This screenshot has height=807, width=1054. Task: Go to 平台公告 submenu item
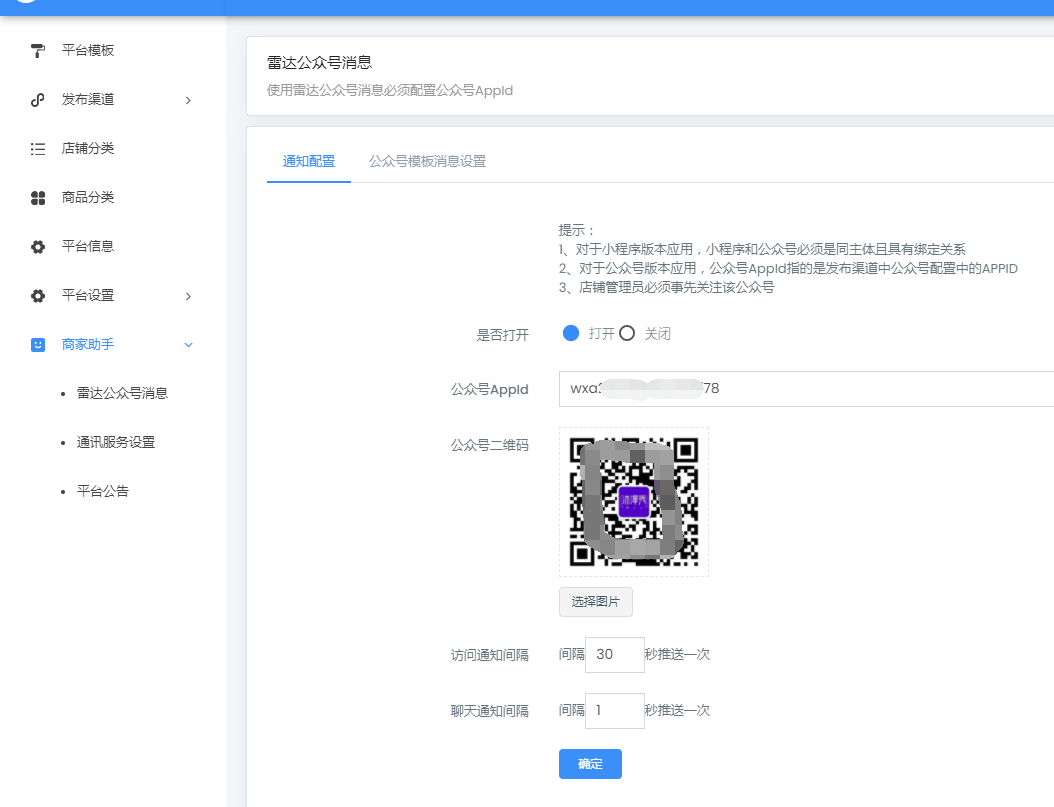pos(102,491)
